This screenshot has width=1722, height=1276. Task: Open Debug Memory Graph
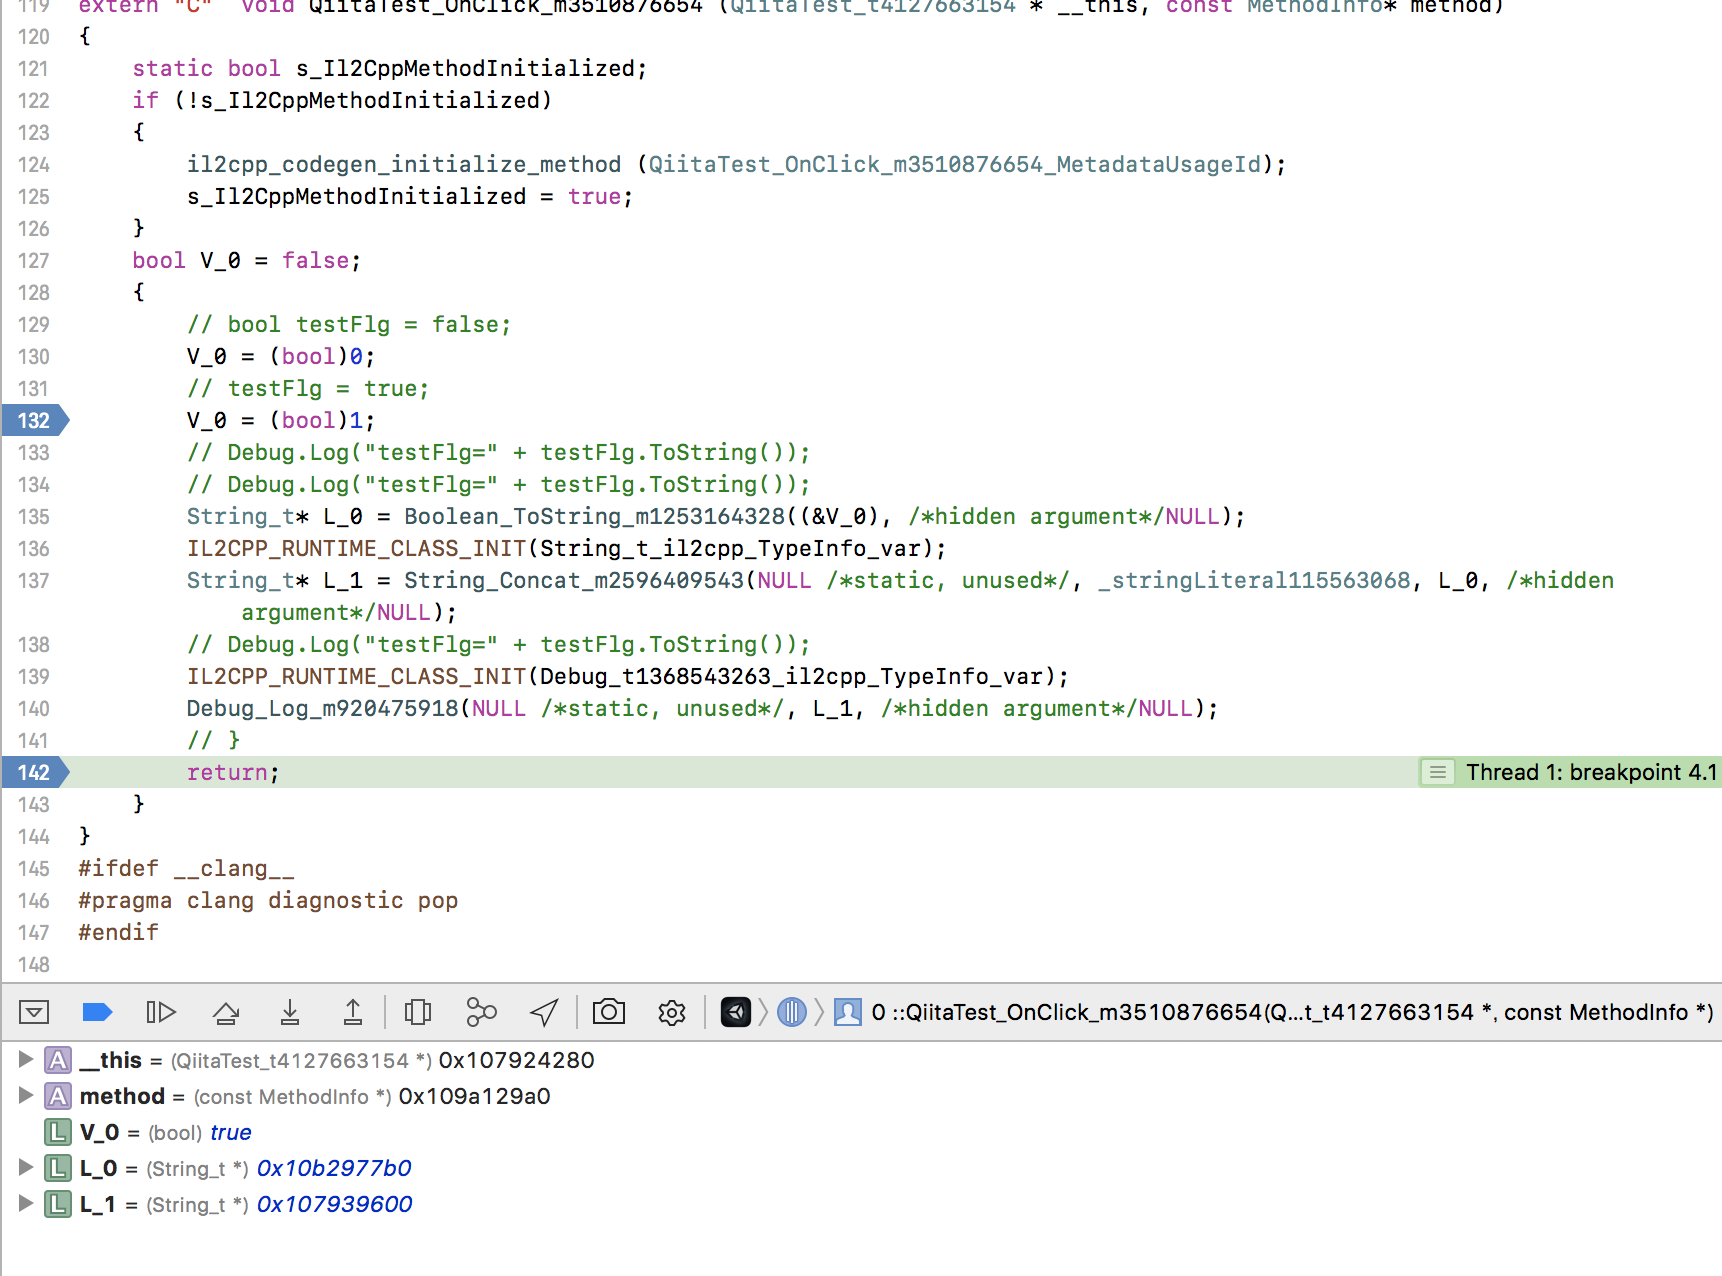[481, 1012]
